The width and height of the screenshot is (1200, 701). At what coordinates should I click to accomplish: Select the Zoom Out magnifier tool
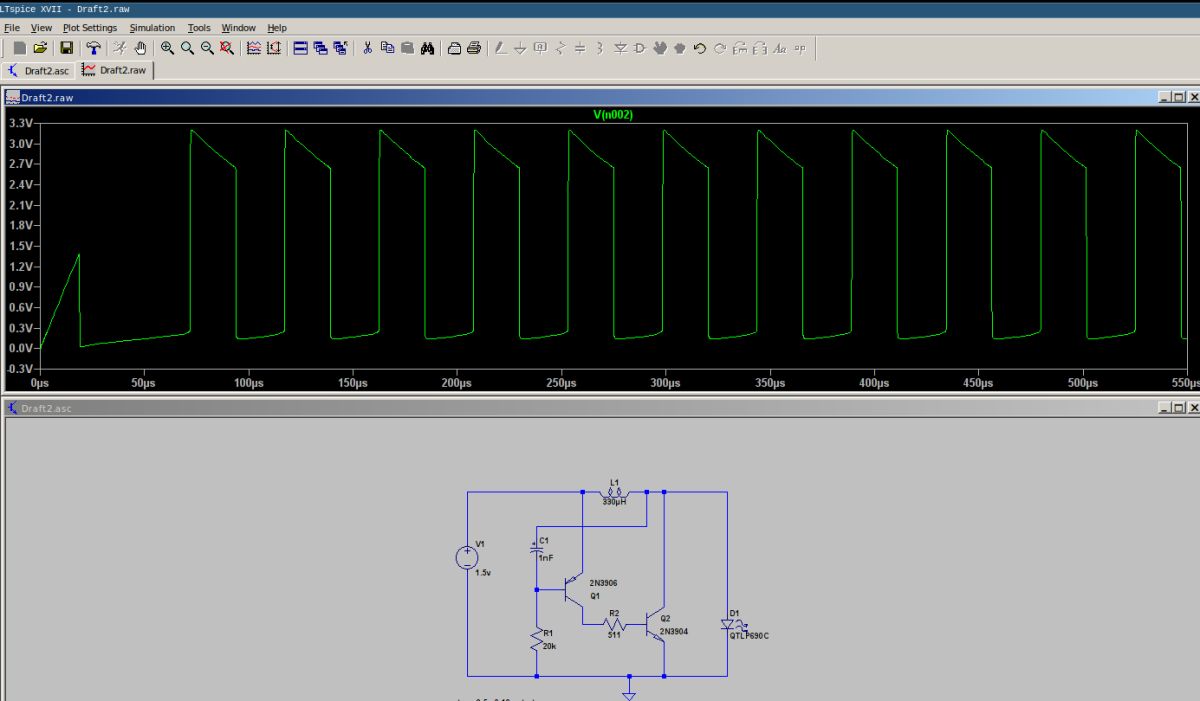pos(207,48)
